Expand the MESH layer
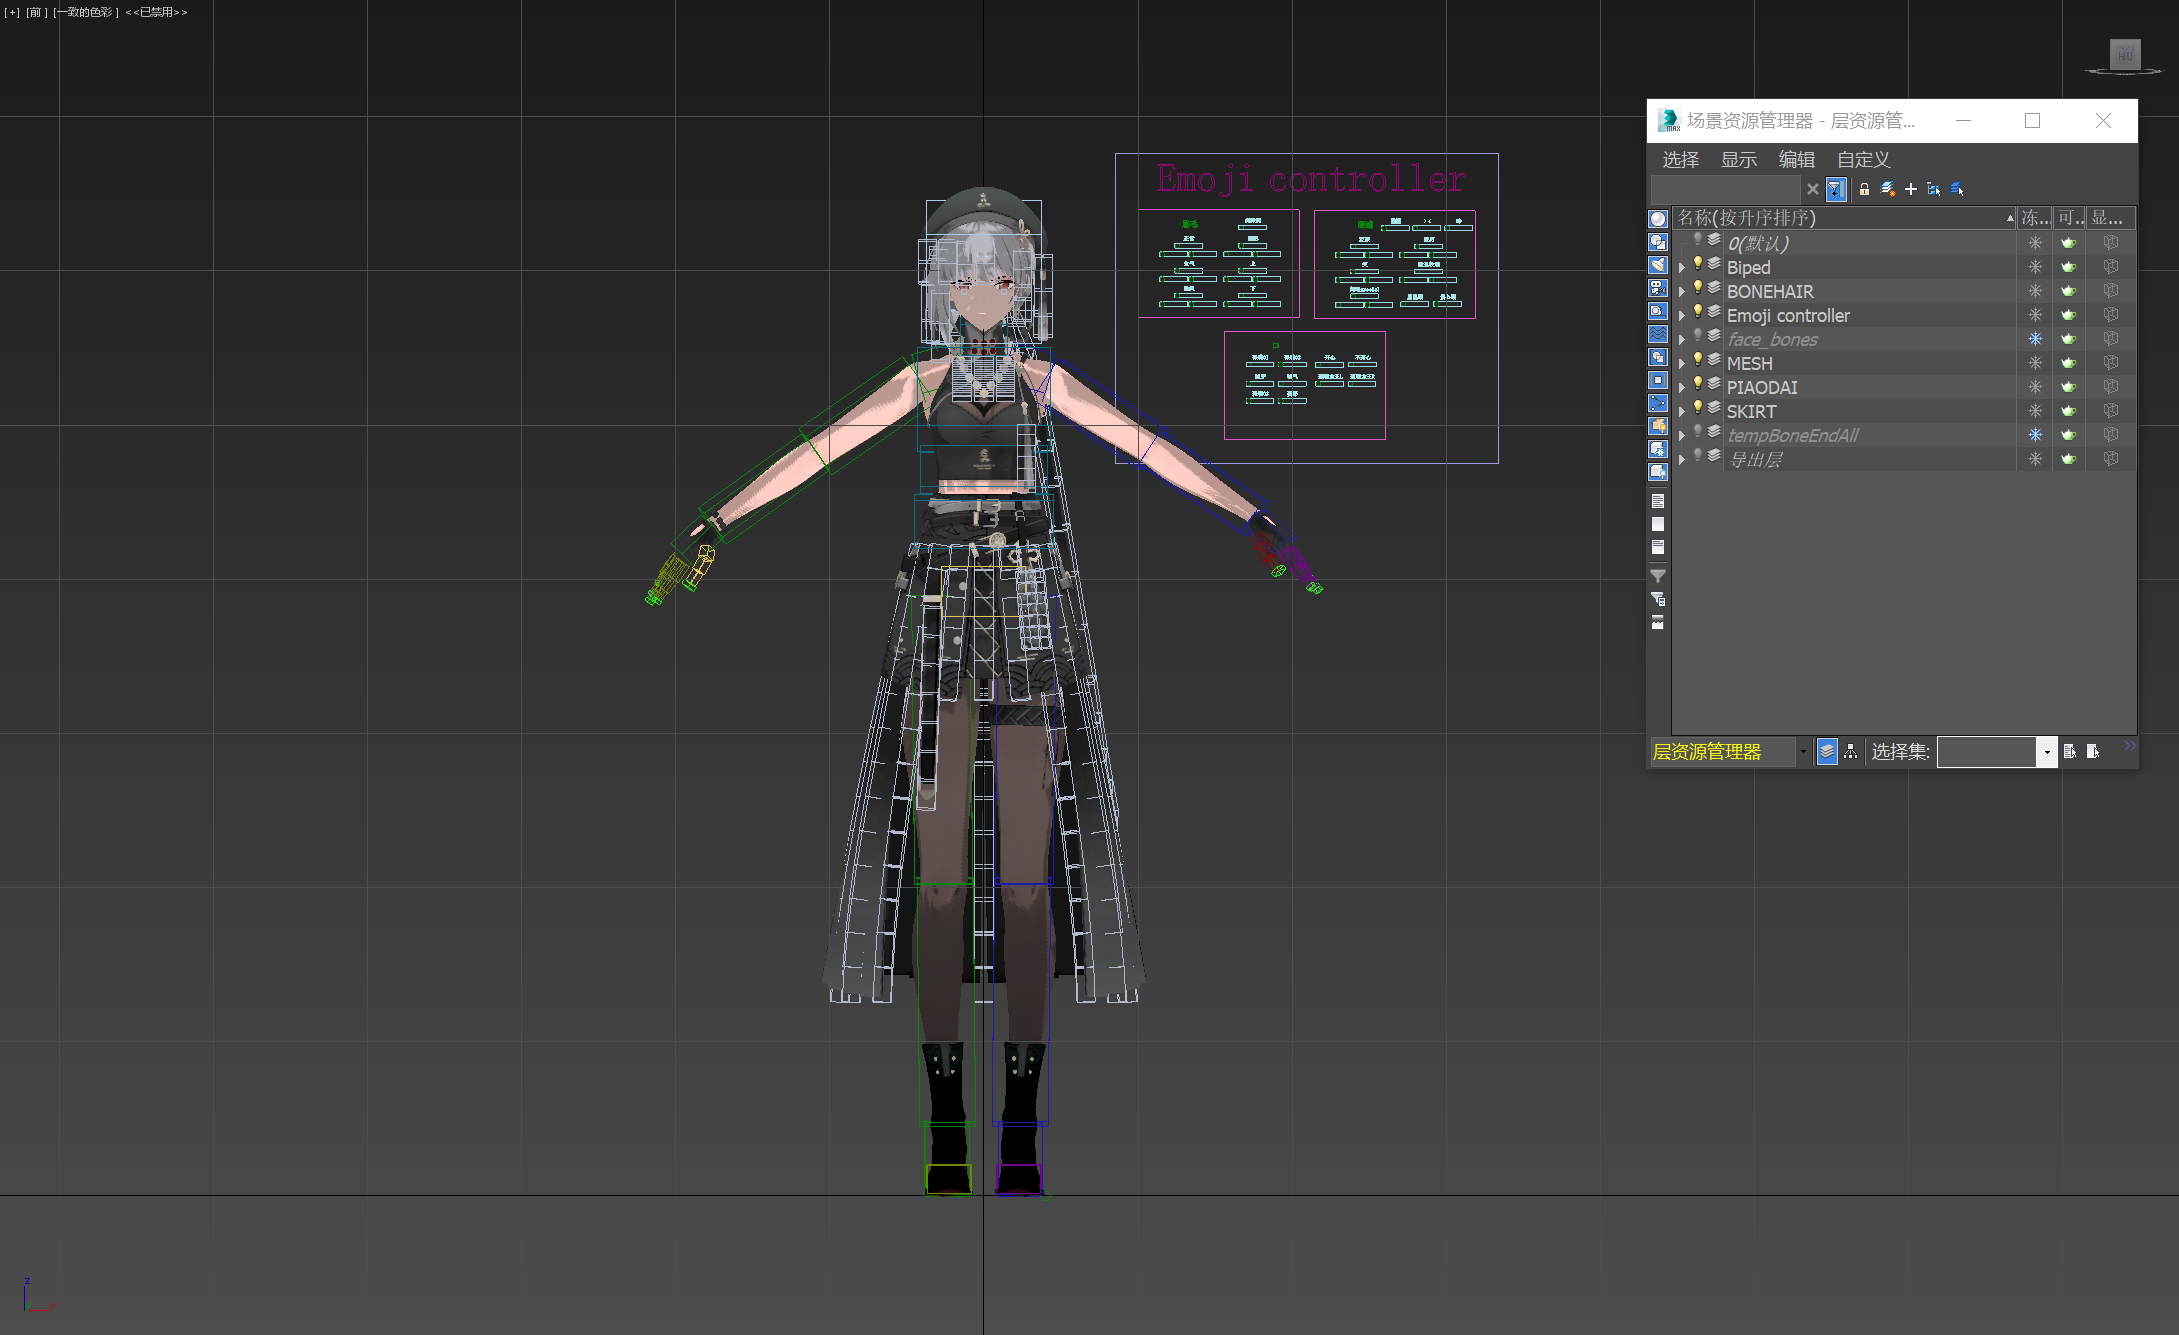 [1682, 364]
